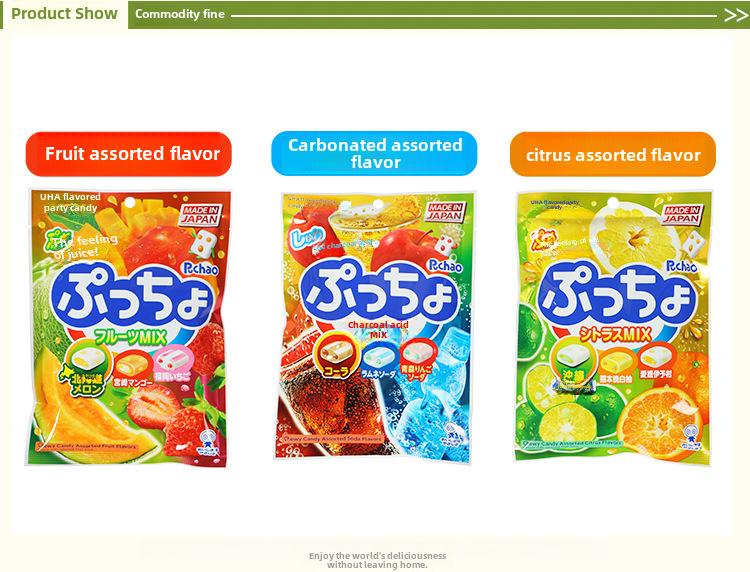This screenshot has height=572, width=750.
Task: Click the melon flavor candy icon
Action: pos(87,367)
